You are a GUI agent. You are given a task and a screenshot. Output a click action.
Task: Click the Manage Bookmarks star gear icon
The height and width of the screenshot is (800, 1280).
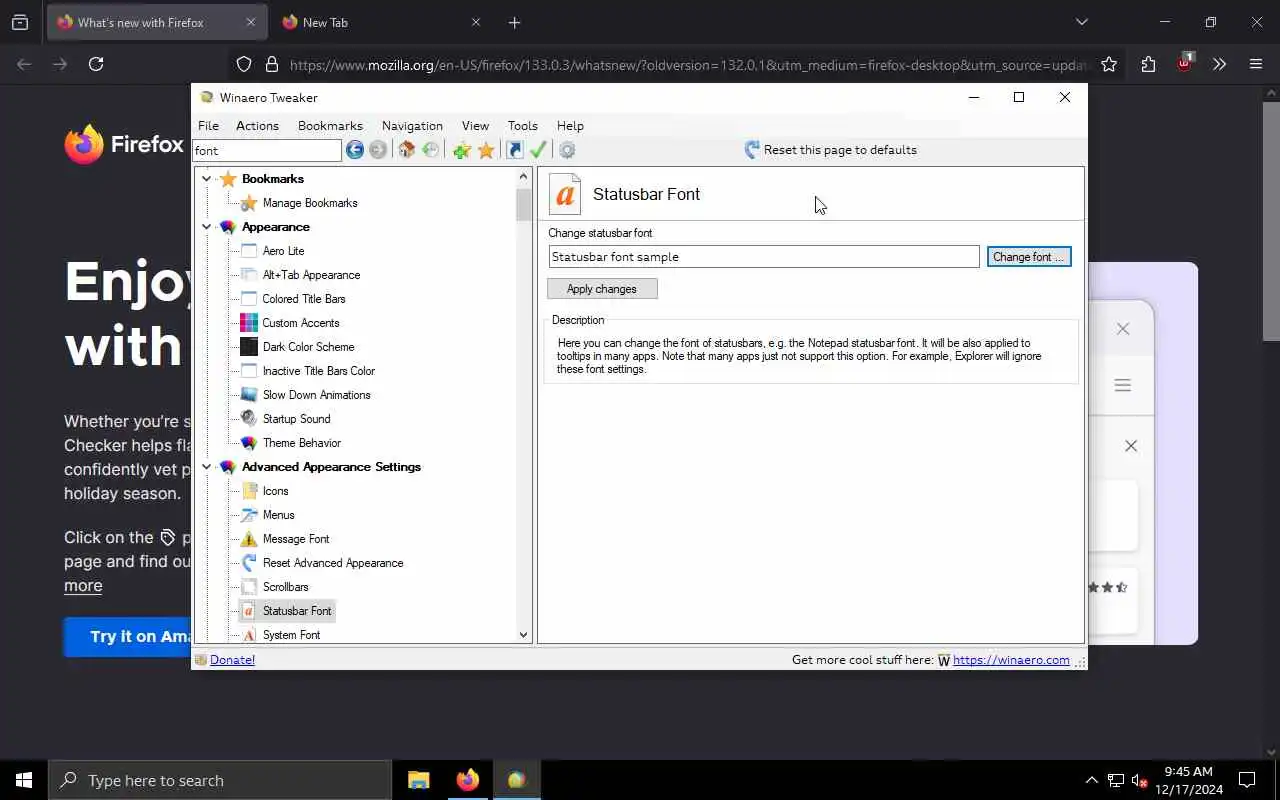pos(249,203)
